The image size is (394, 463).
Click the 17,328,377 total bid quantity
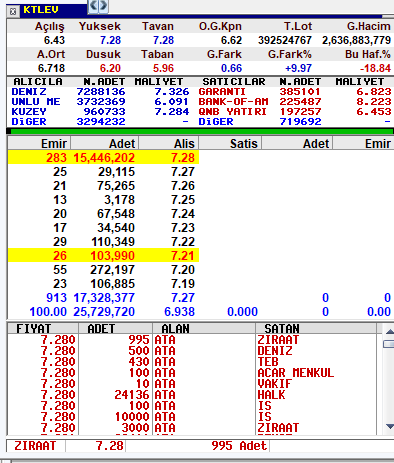point(104,298)
